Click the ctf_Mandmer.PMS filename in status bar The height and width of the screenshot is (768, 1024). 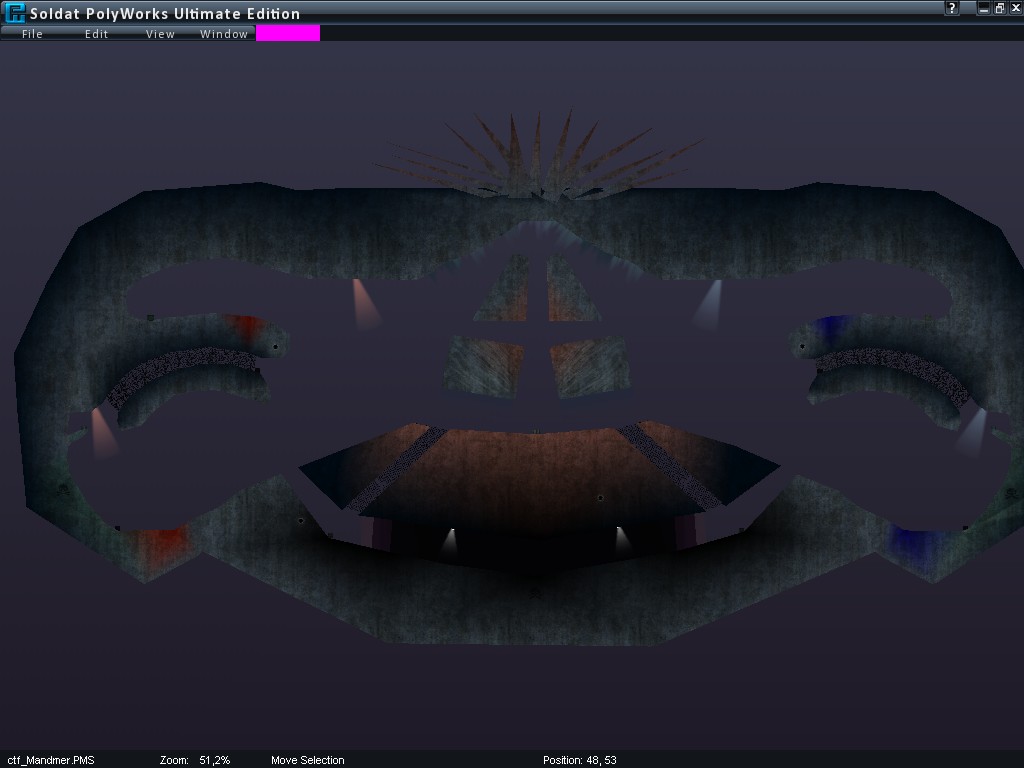(x=51, y=760)
